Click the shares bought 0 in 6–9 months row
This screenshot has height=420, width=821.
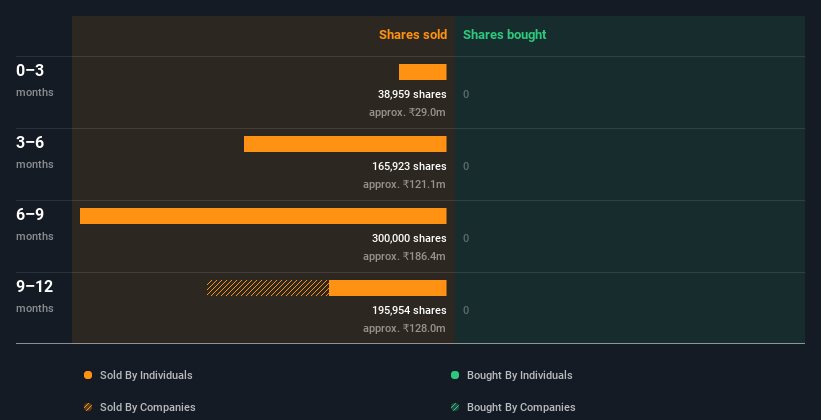(466, 238)
